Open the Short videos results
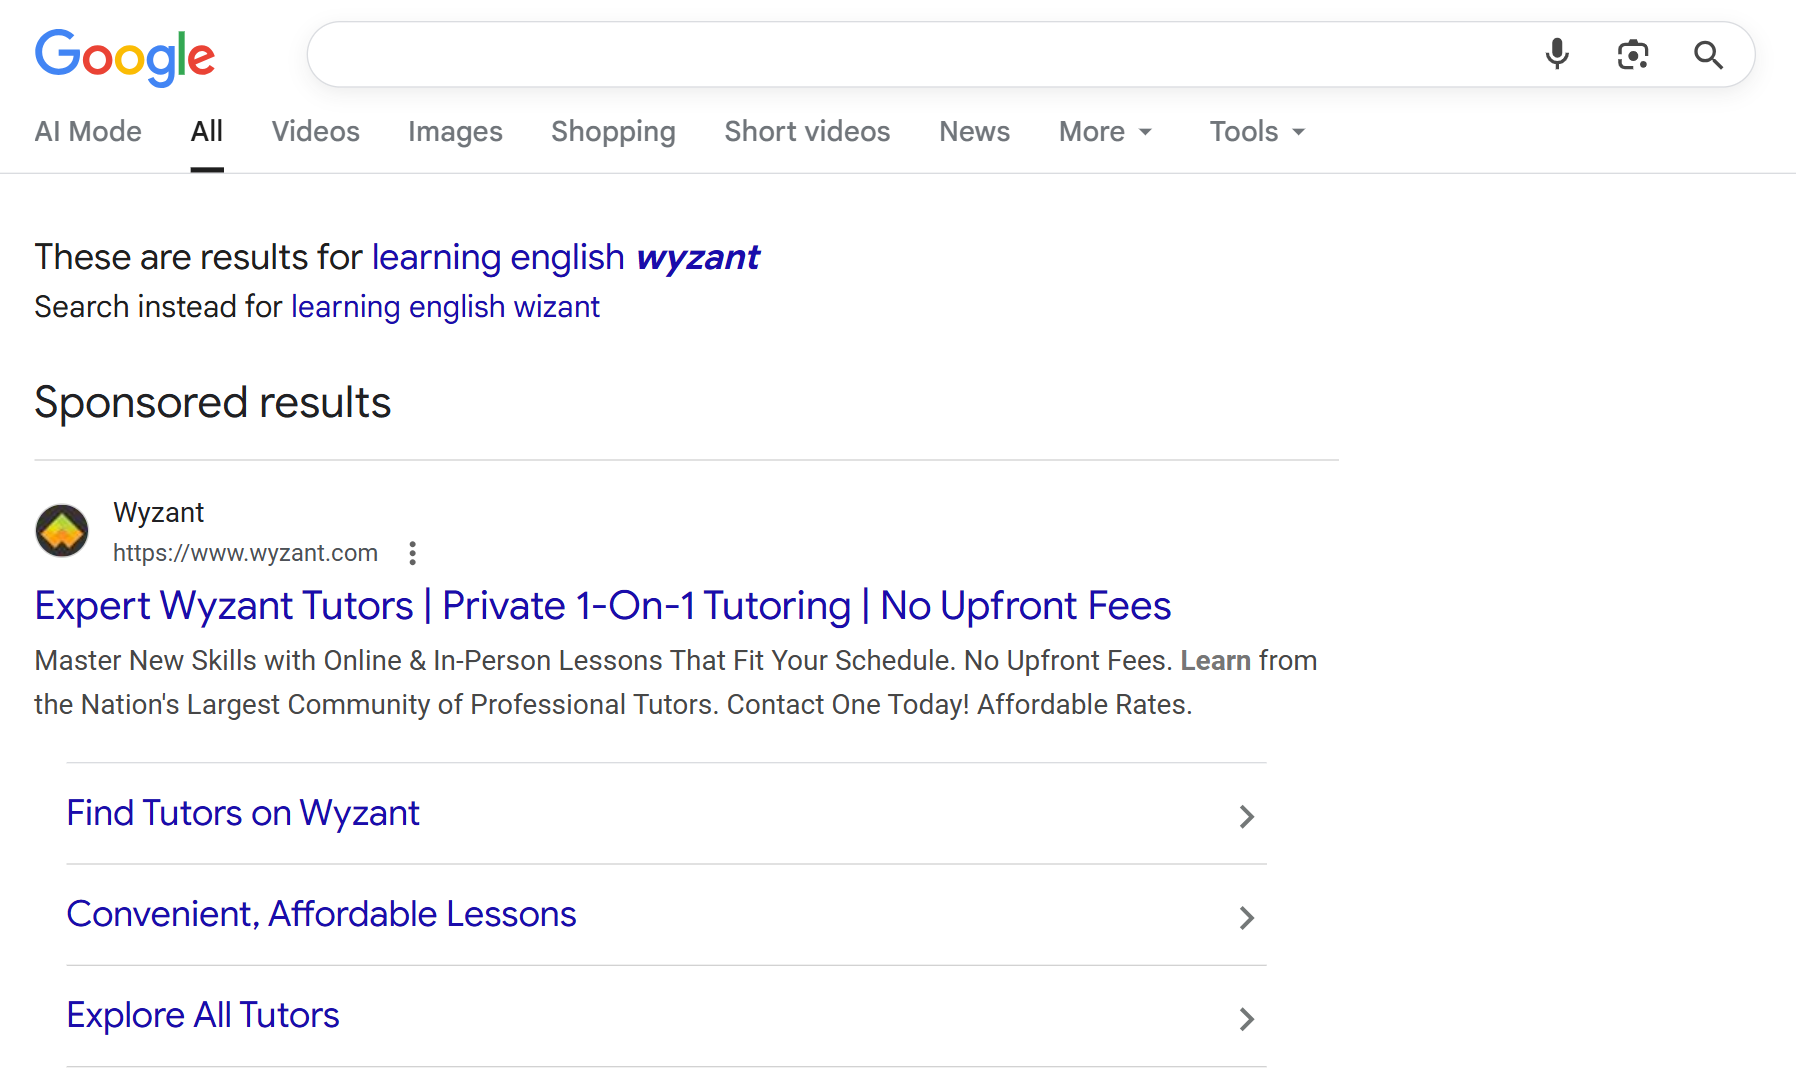The width and height of the screenshot is (1796, 1084). coord(806,131)
